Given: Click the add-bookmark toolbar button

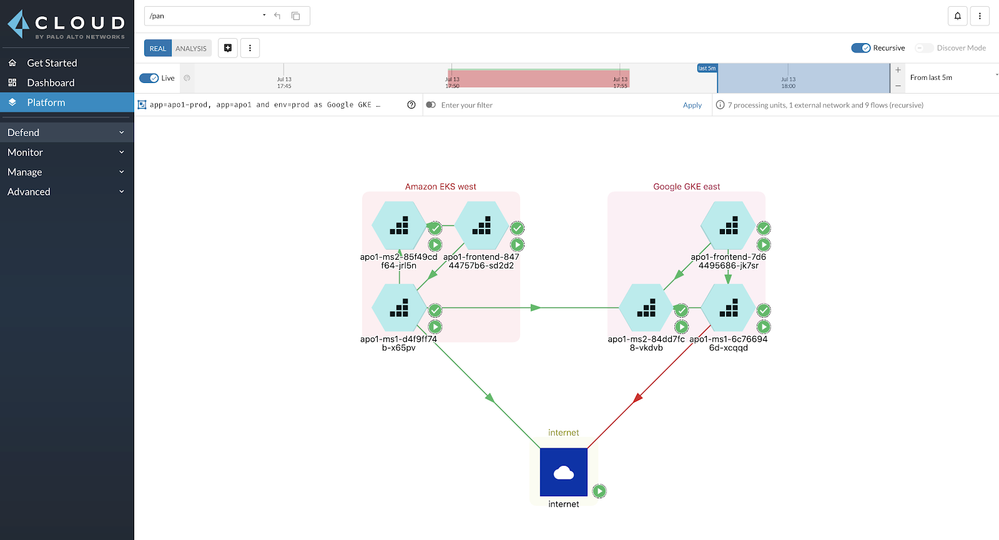Looking at the screenshot, I should pyautogui.click(x=227, y=48).
